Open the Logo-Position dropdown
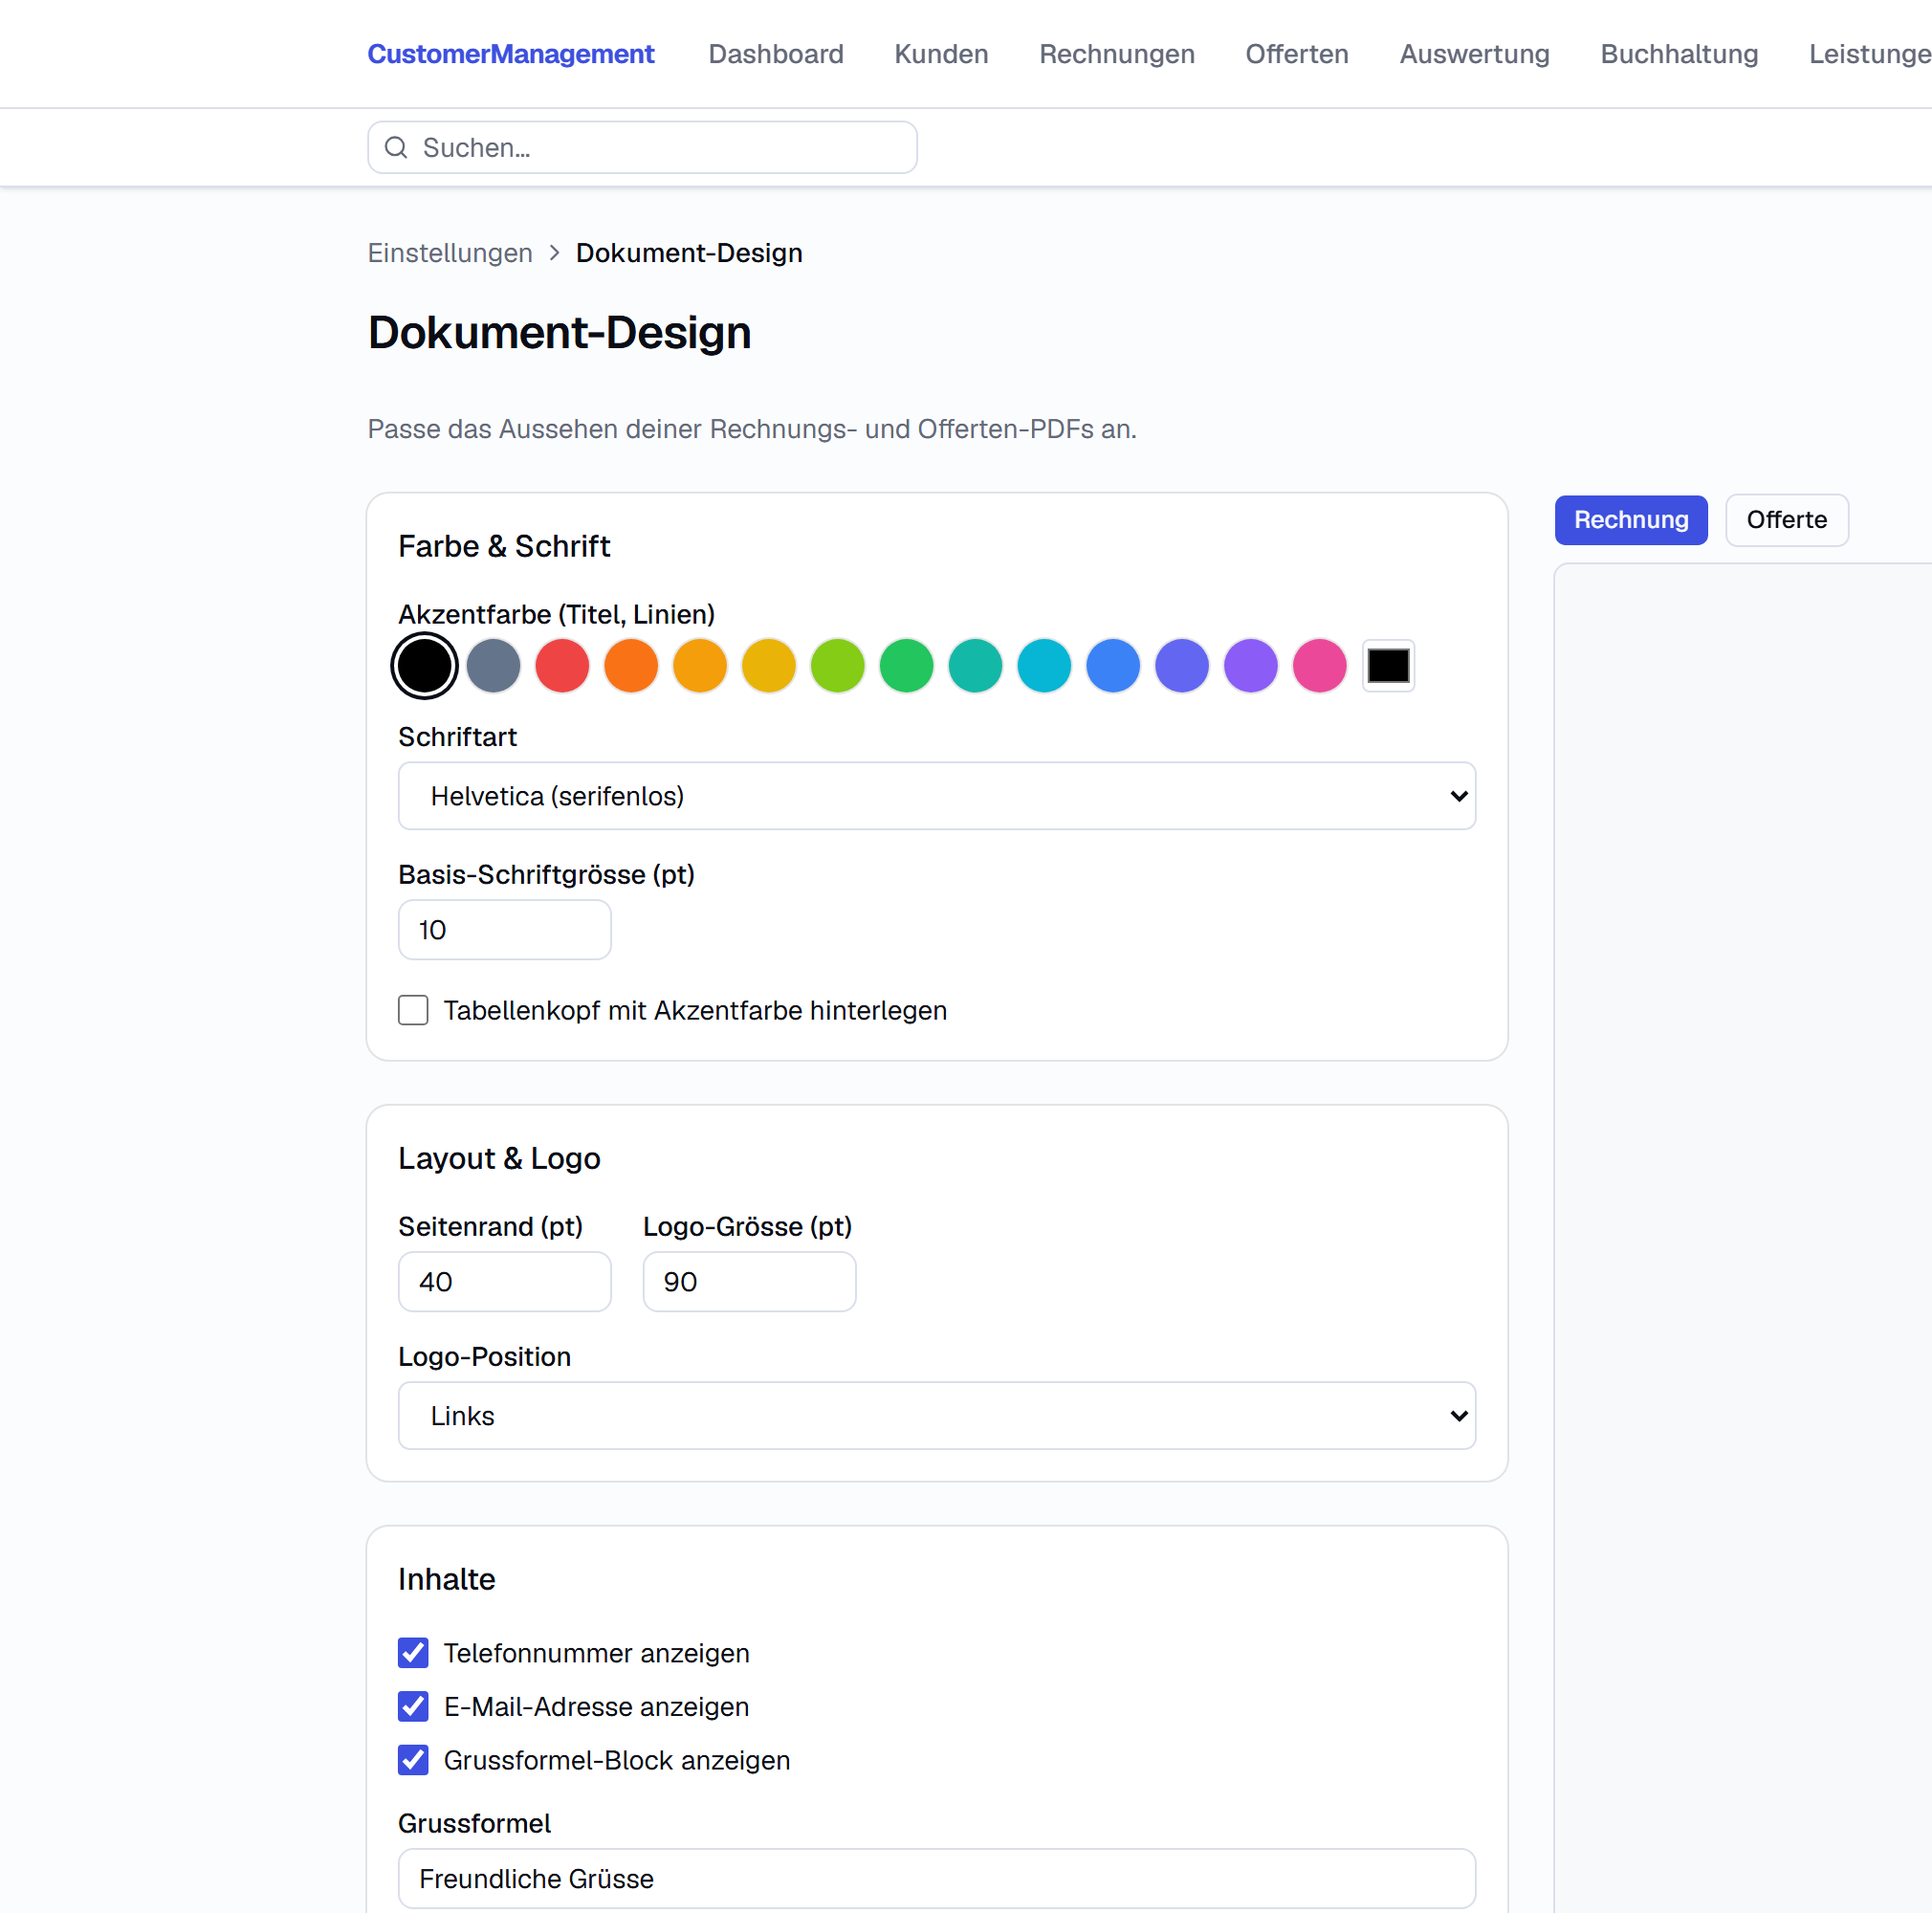Screen dimensions: 1932x1913 [x=937, y=1416]
